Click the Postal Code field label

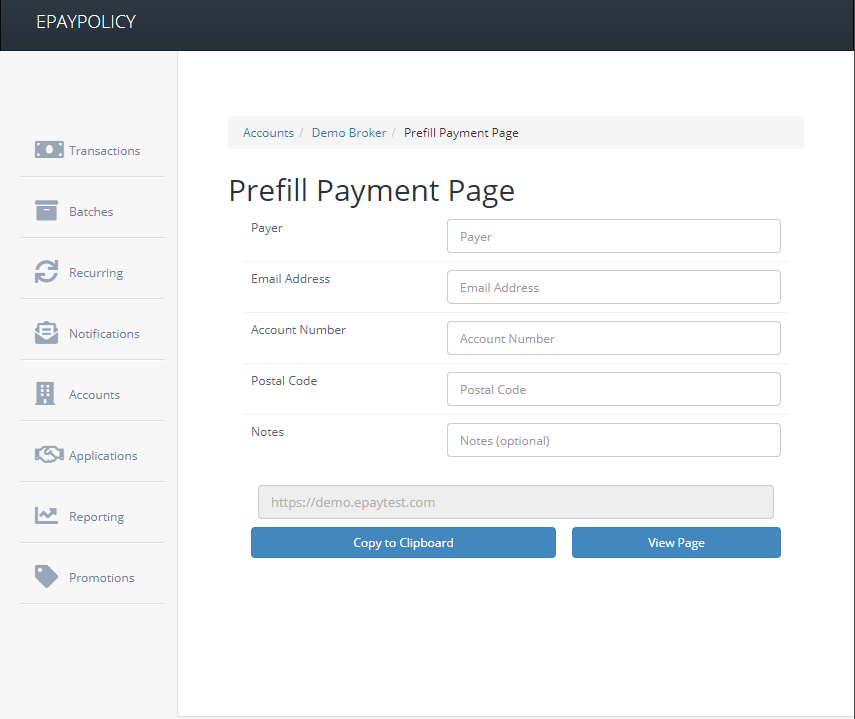coord(284,380)
